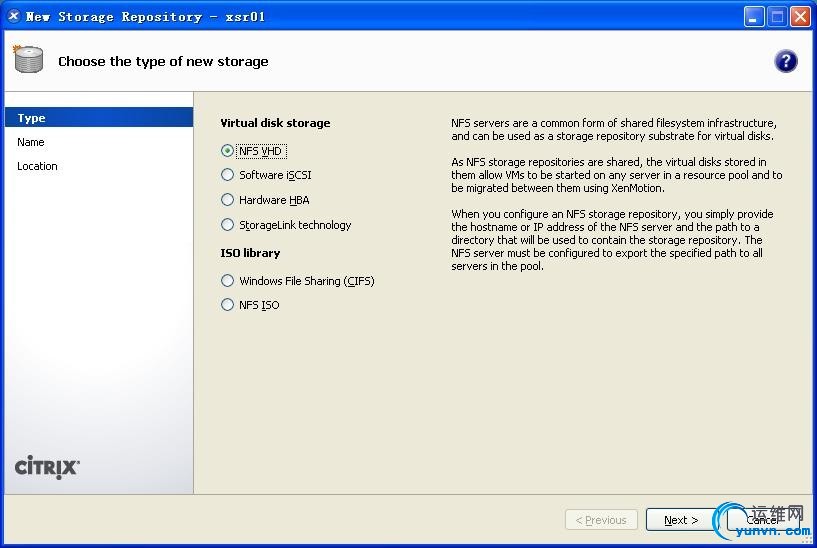Minimize the New Storage Repository window
This screenshot has width=817, height=548.
coord(753,17)
